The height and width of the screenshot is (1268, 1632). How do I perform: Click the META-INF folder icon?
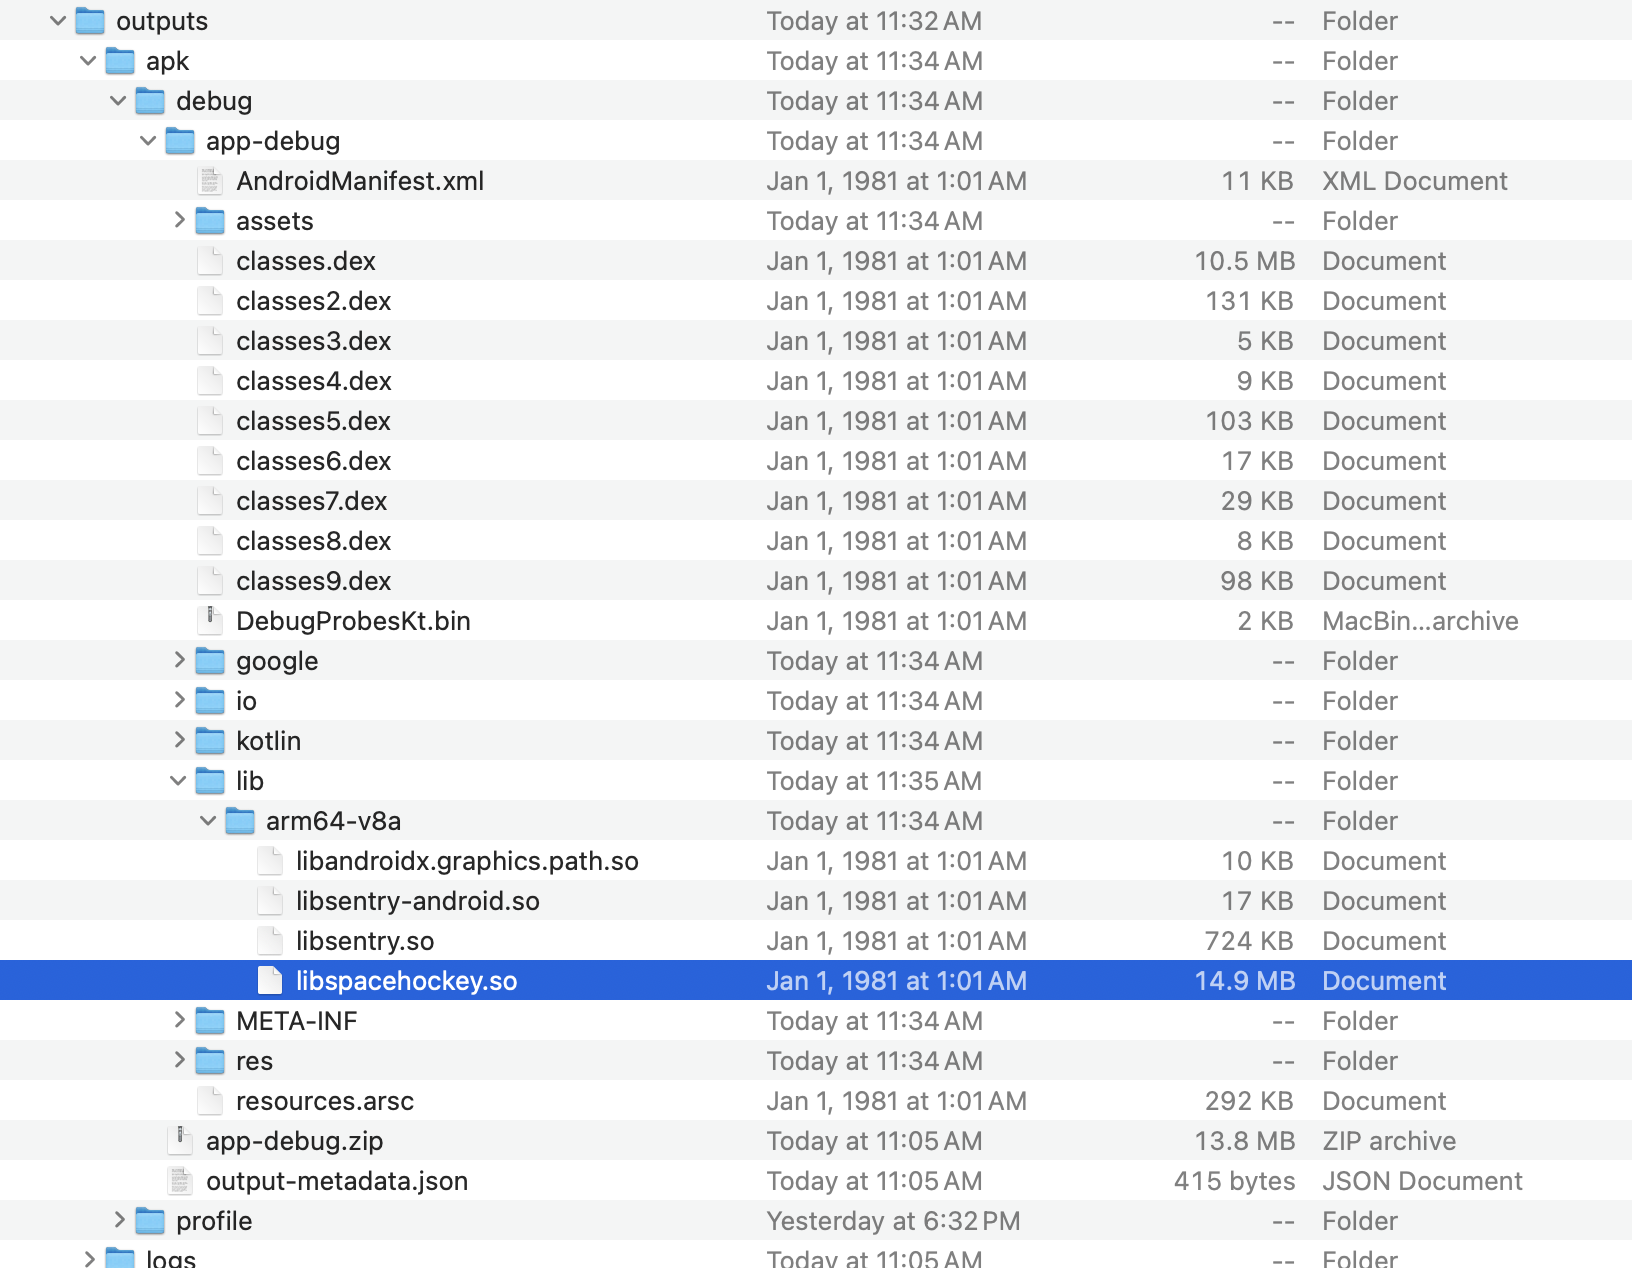(x=210, y=1021)
